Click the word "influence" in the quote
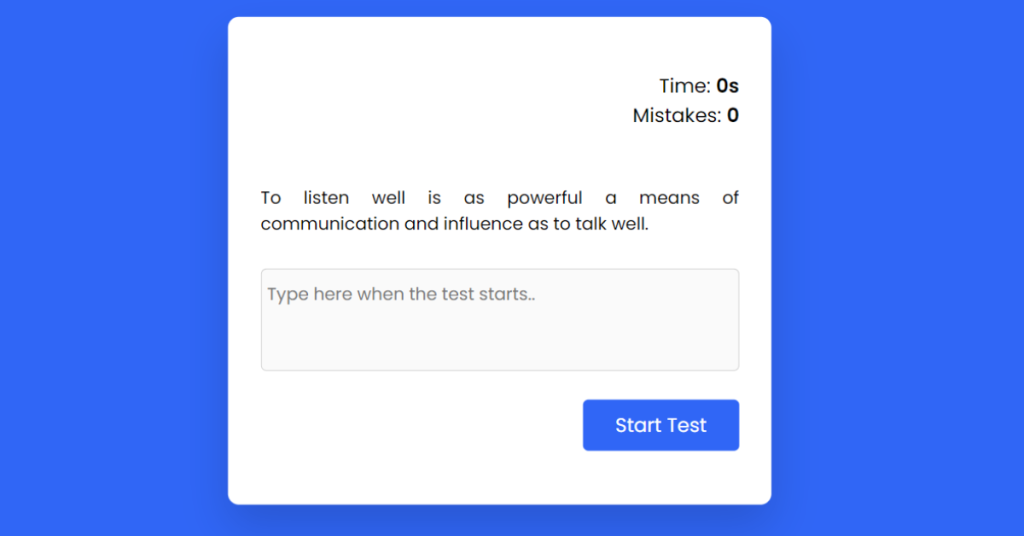This screenshot has height=536, width=1024. 482,224
